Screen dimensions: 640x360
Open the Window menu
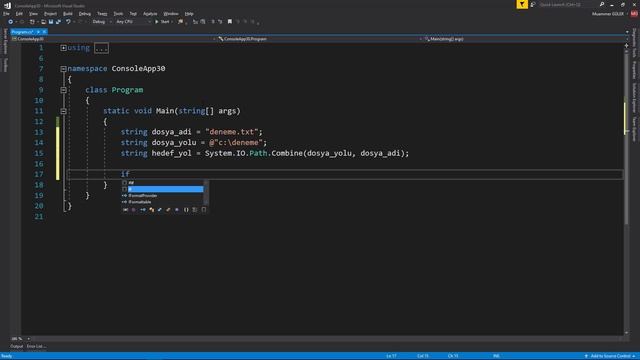pos(171,14)
